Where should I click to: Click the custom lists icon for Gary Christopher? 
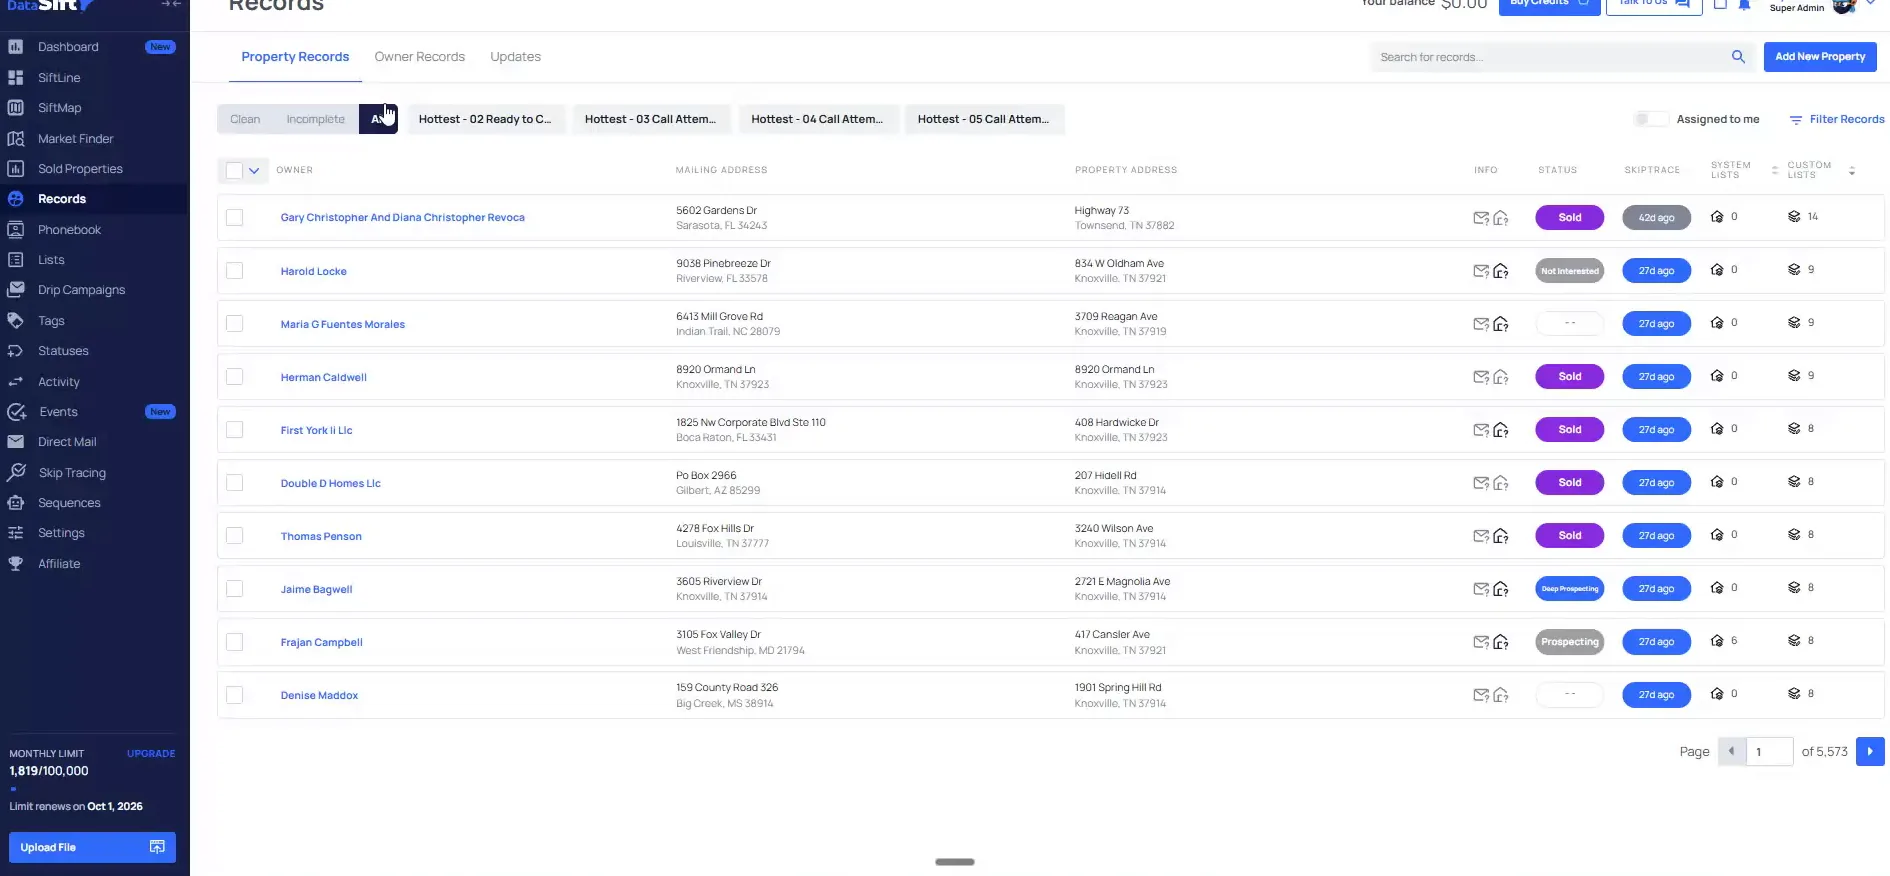[x=1794, y=217]
